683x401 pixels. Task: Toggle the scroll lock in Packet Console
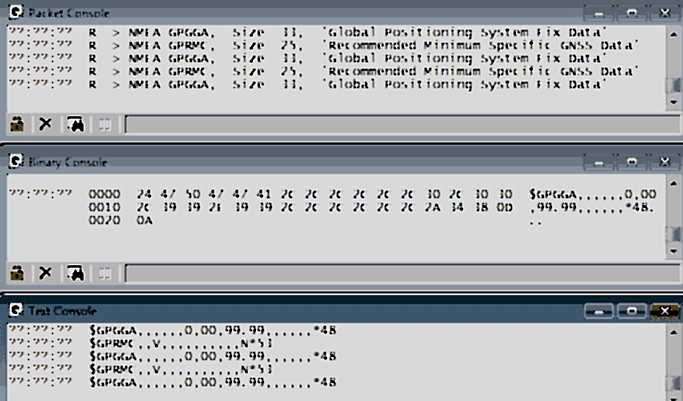click(x=17, y=124)
